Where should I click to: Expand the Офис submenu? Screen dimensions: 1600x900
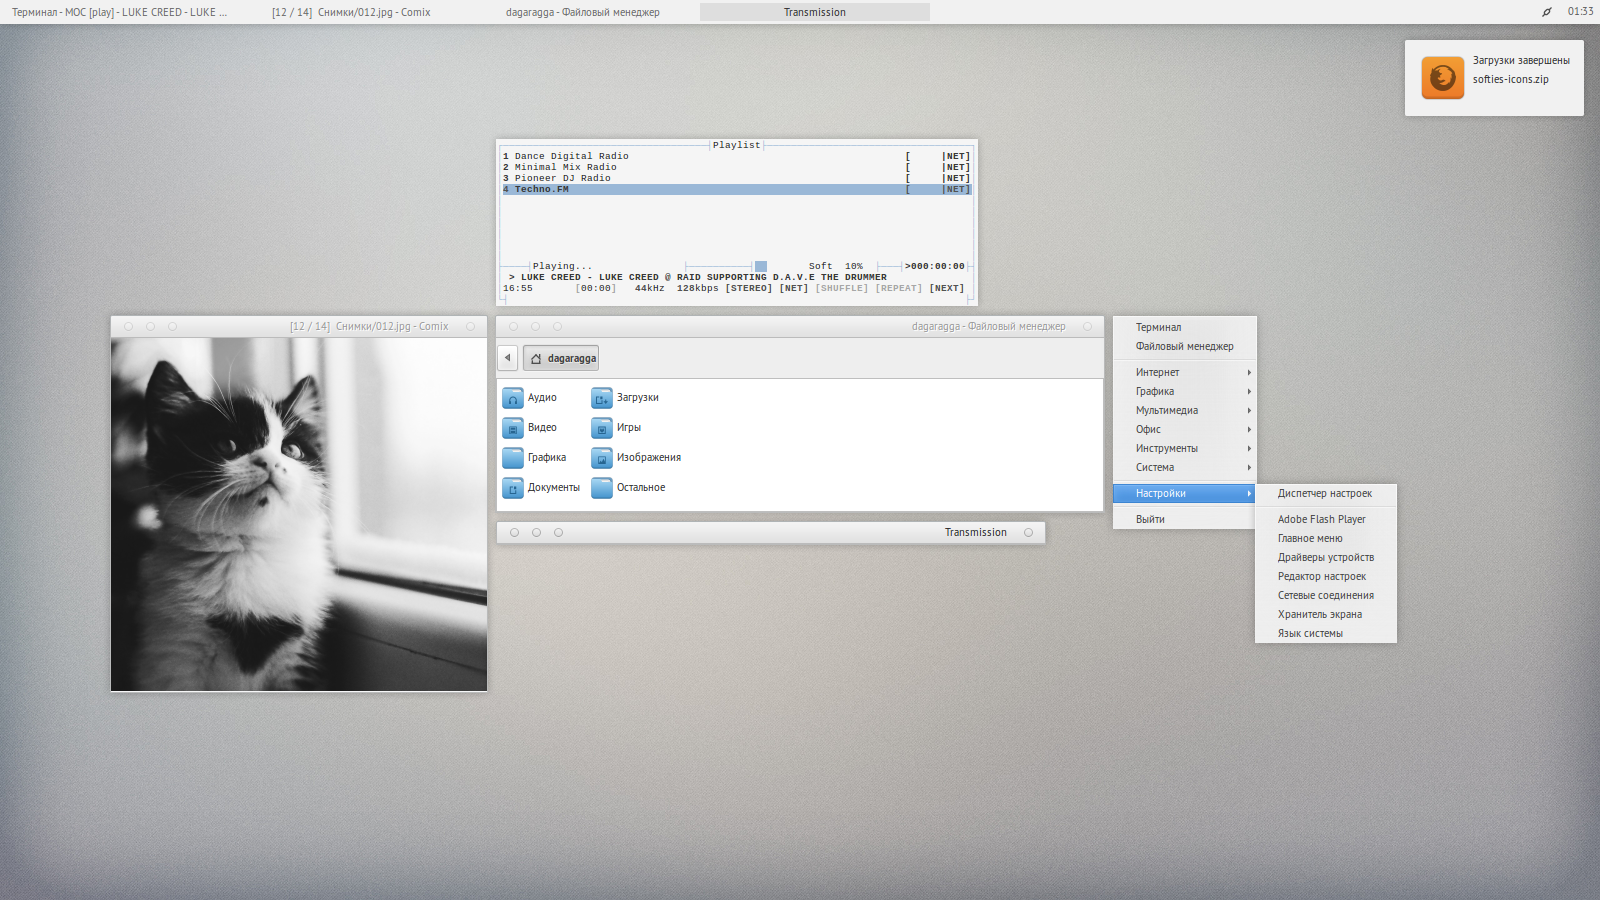pos(1184,430)
